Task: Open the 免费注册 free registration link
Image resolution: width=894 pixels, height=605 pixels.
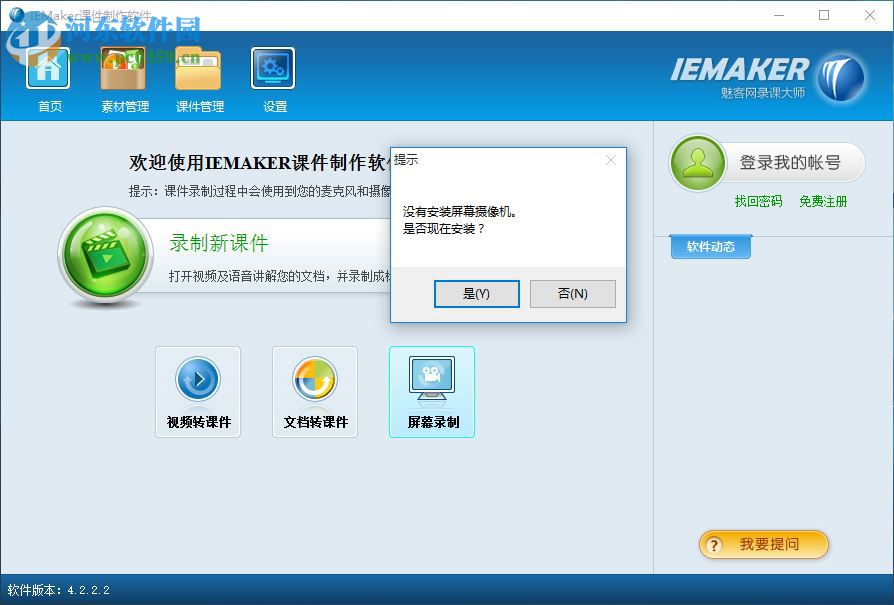Action: pyautogui.click(x=822, y=202)
